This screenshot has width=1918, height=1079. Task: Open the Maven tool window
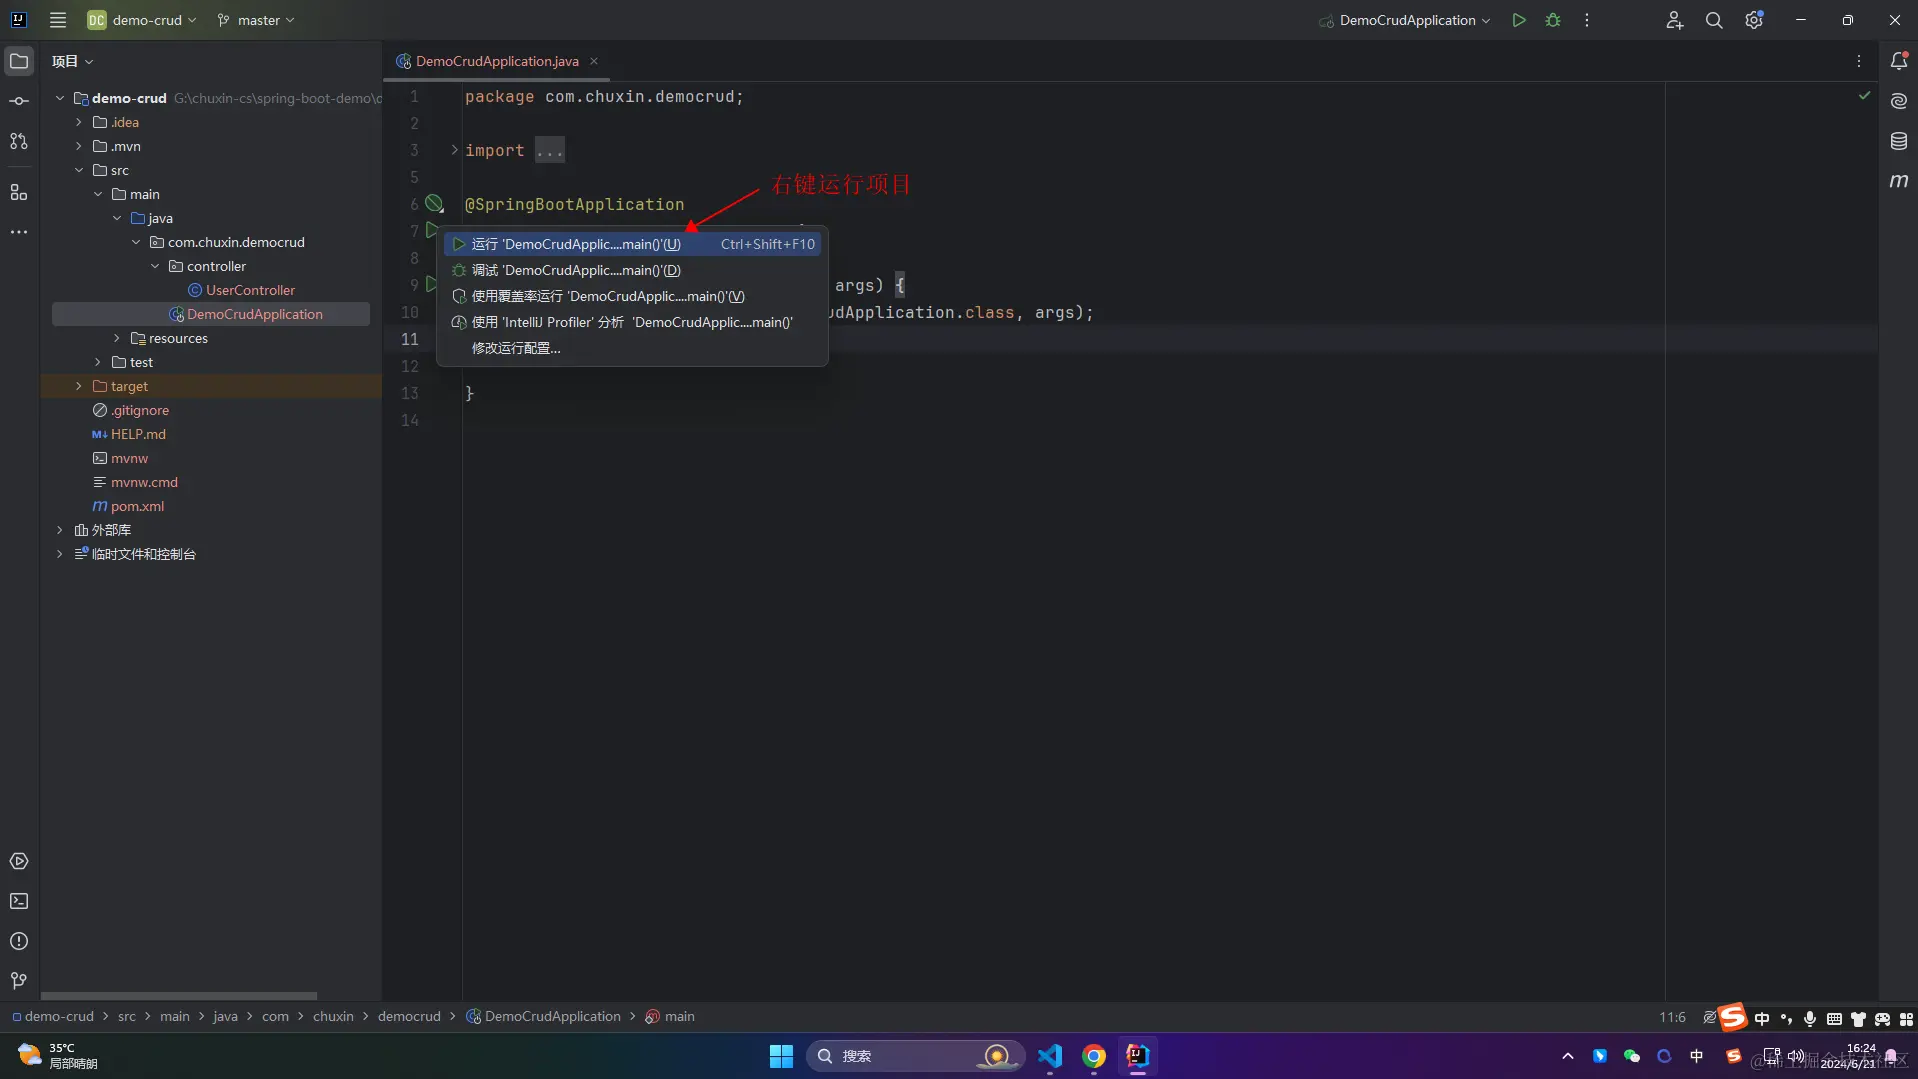[1899, 181]
